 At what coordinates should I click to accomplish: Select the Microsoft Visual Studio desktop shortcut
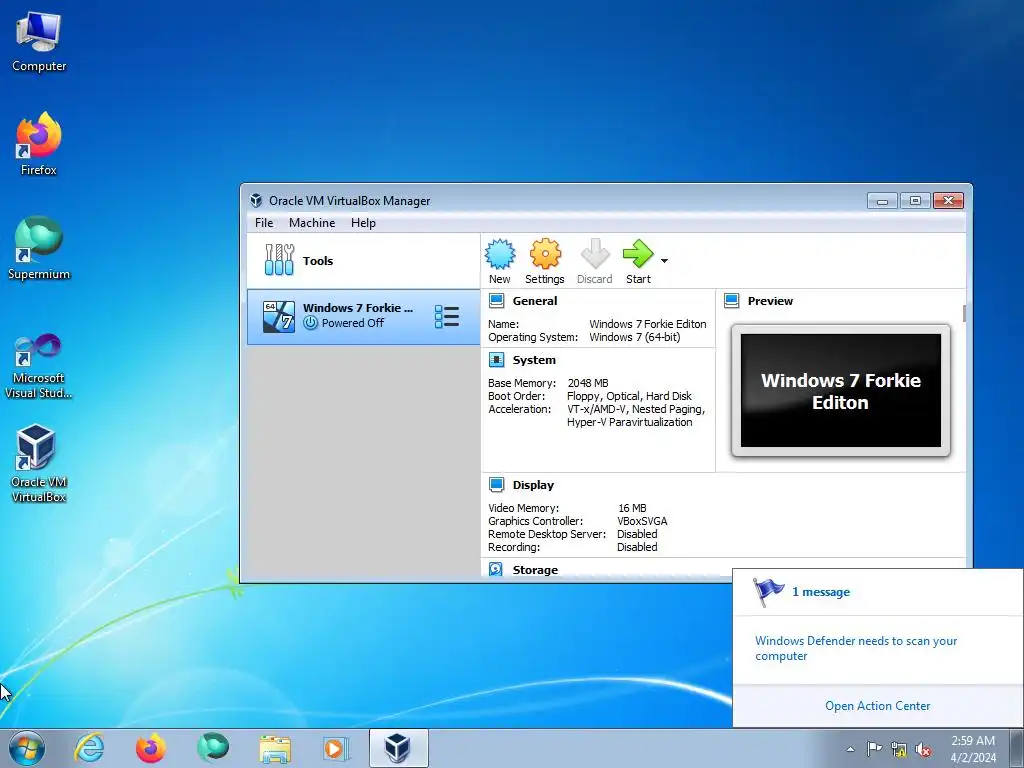[39, 366]
